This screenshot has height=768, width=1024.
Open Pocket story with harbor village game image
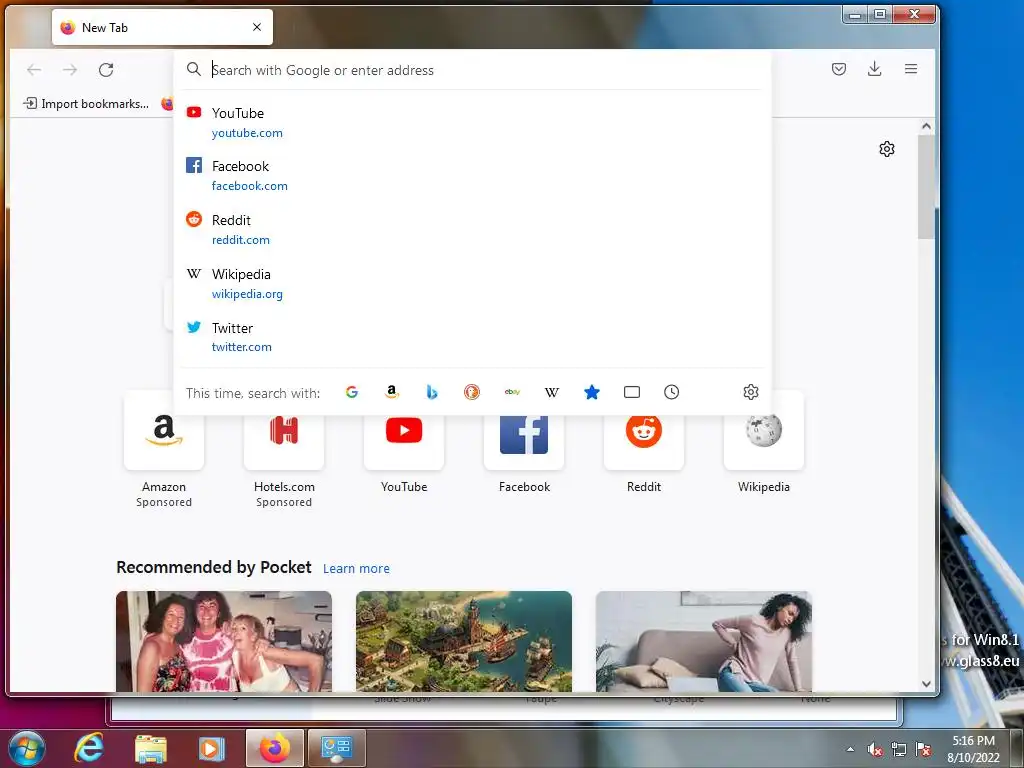coord(464,641)
